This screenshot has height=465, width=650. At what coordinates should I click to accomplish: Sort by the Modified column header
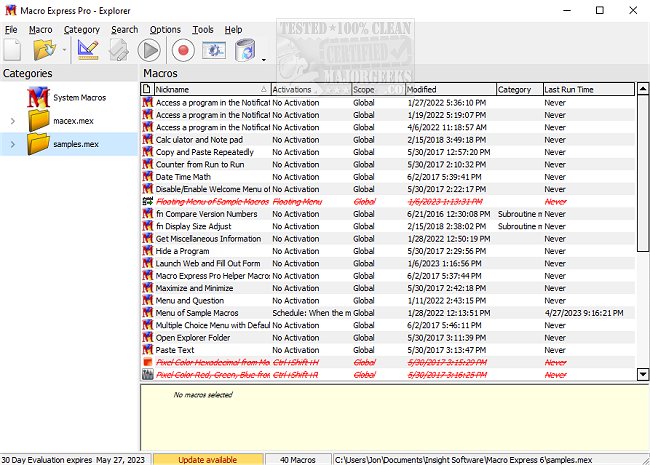pyautogui.click(x=451, y=89)
